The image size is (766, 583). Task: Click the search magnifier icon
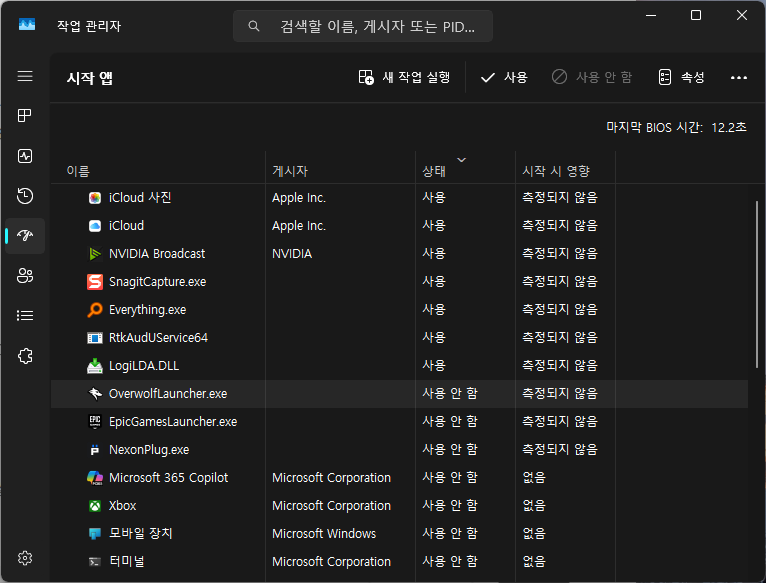tap(254, 26)
